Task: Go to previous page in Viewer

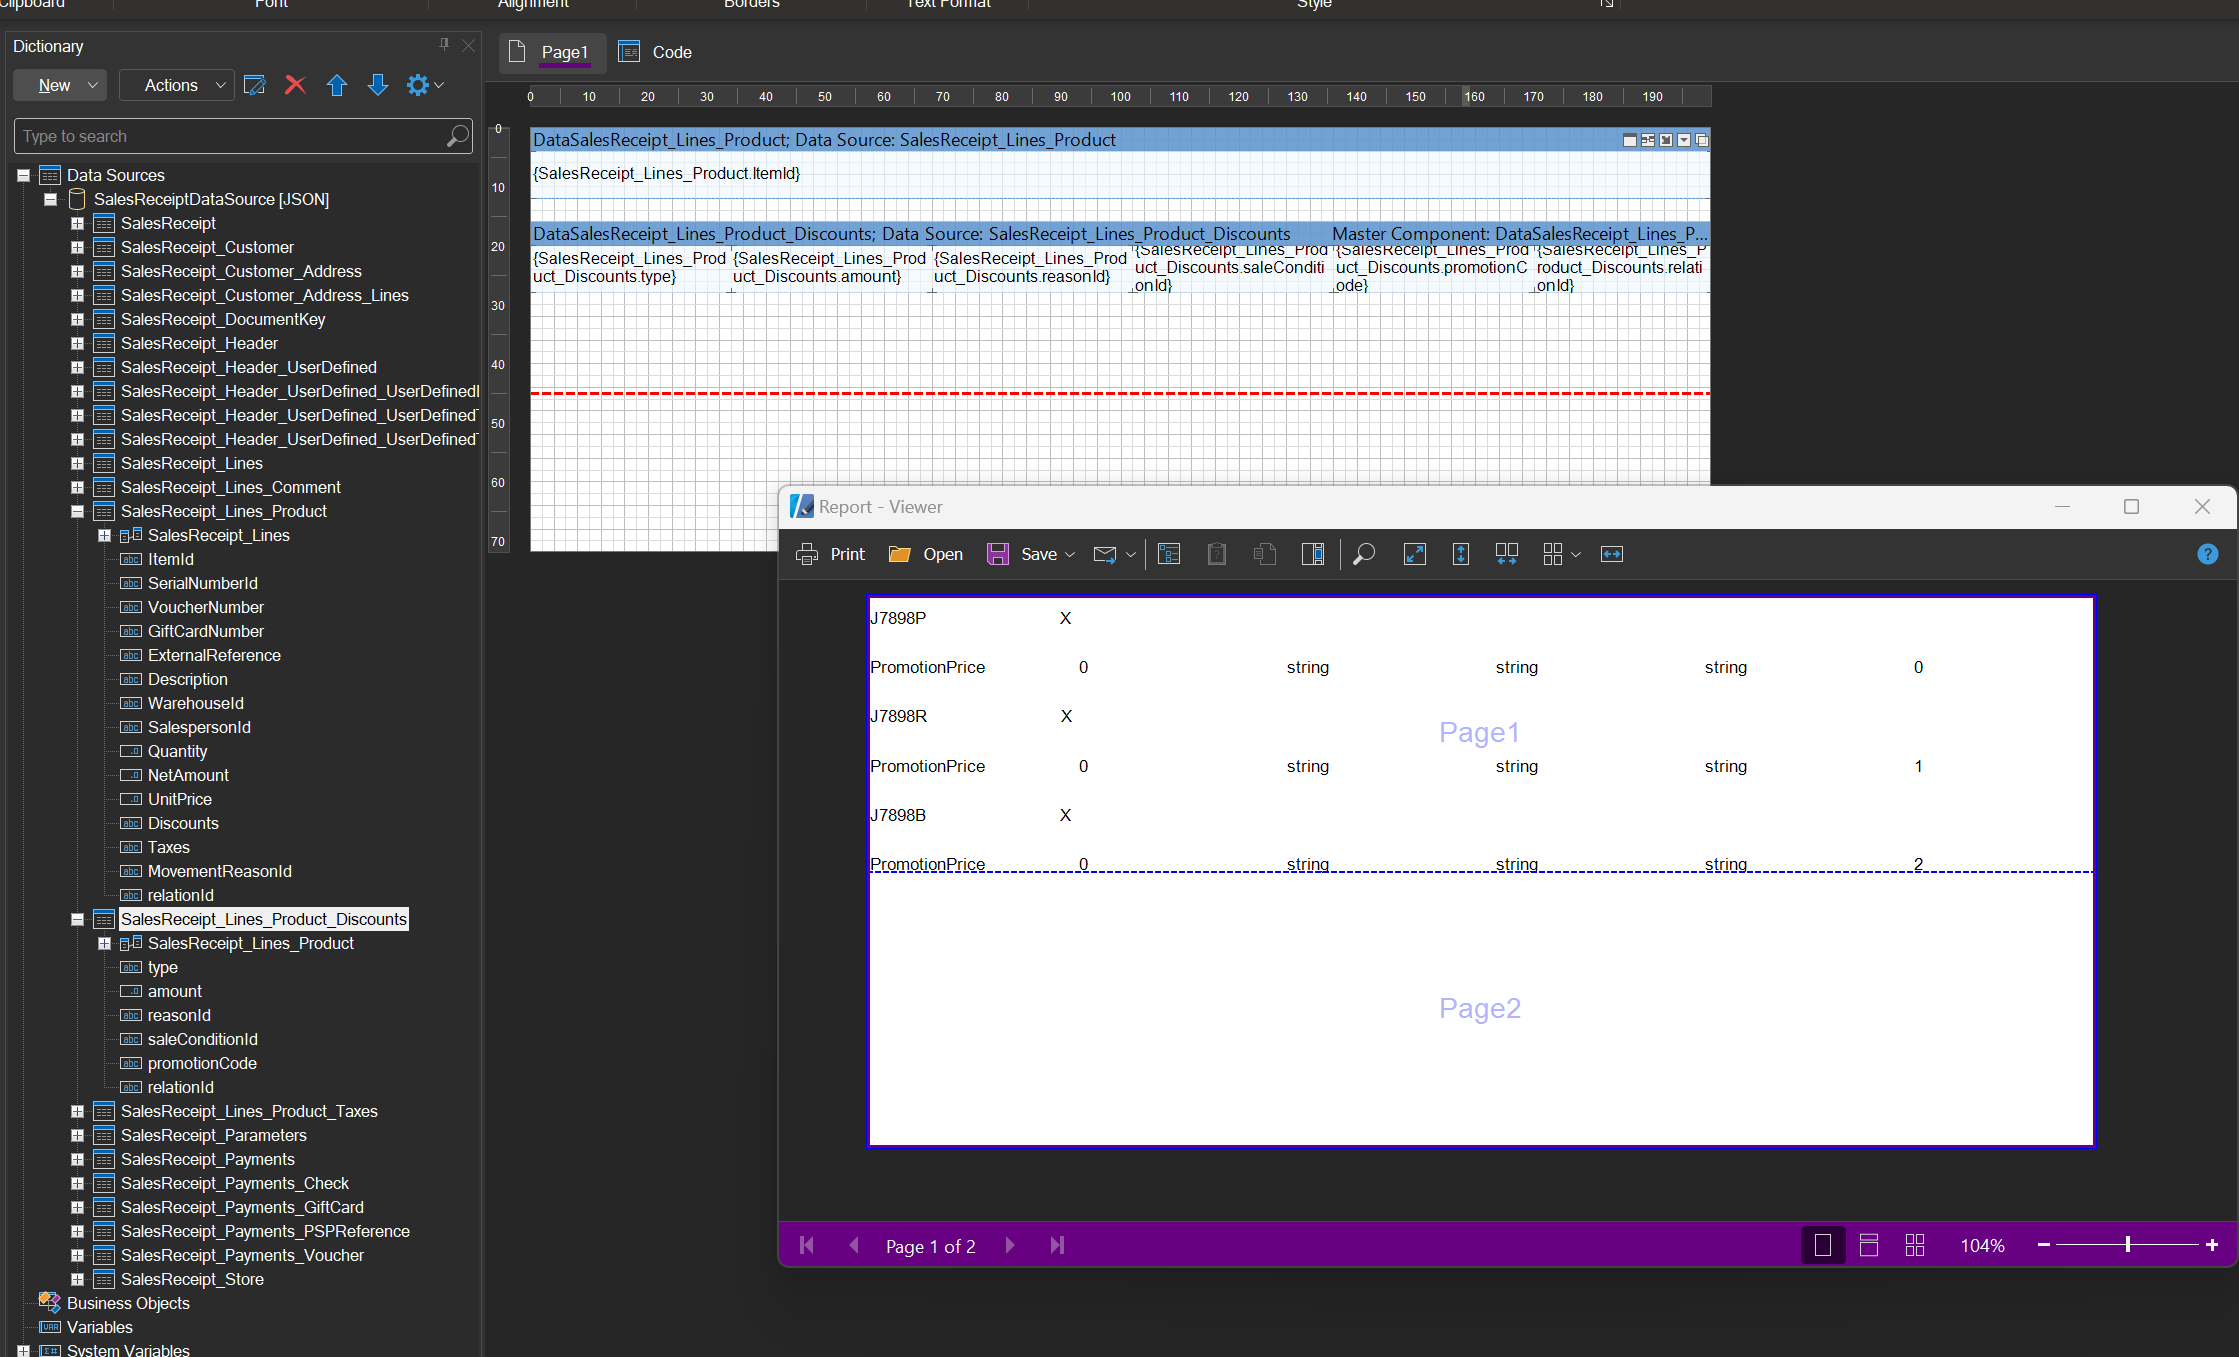Action: coord(854,1245)
